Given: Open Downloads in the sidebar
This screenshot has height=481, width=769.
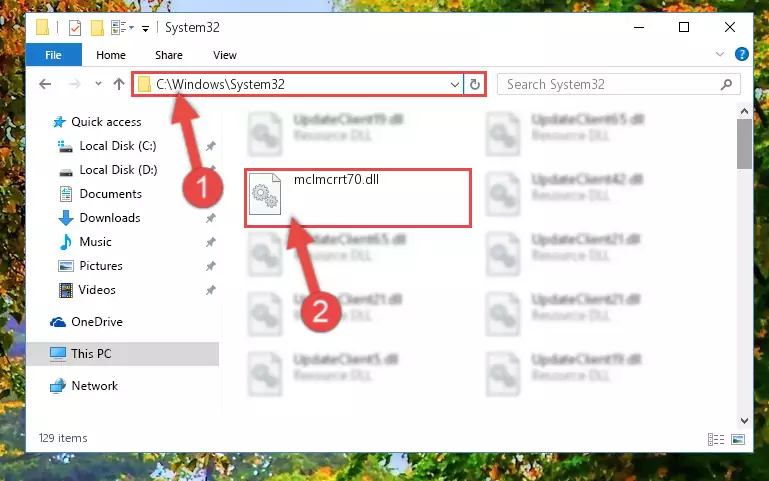Looking at the screenshot, I should point(110,218).
